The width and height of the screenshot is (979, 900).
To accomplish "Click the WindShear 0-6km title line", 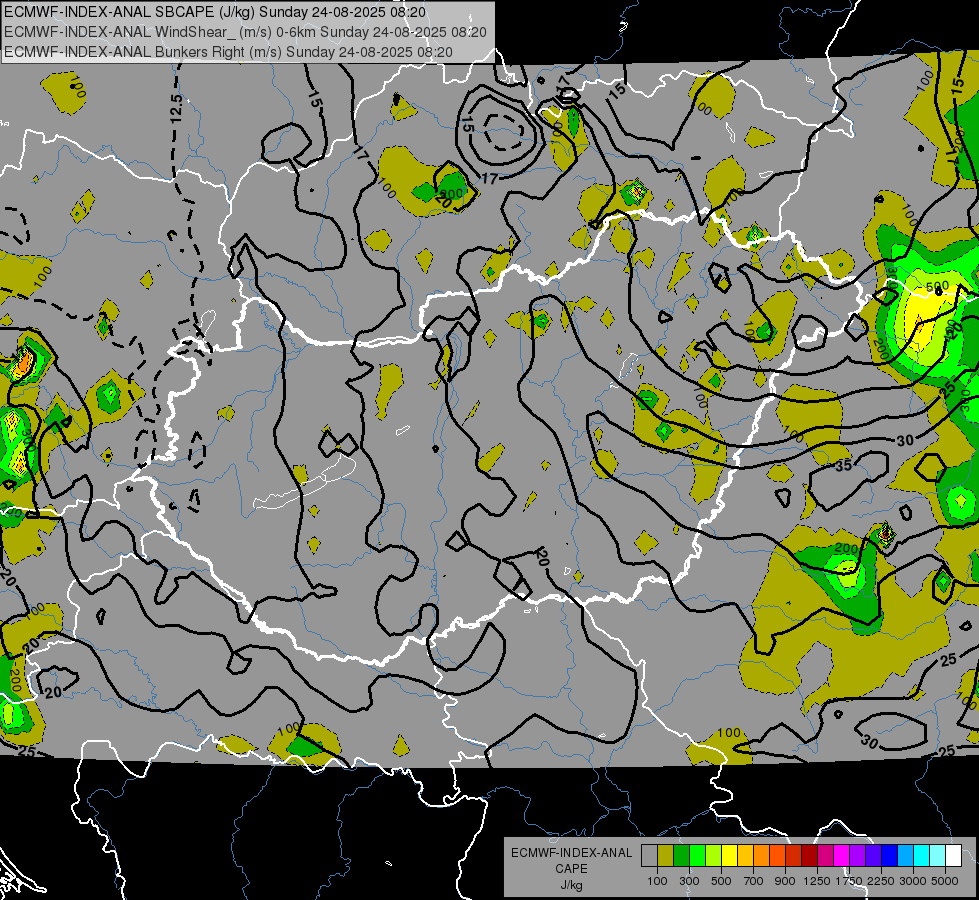I will click(245, 32).
